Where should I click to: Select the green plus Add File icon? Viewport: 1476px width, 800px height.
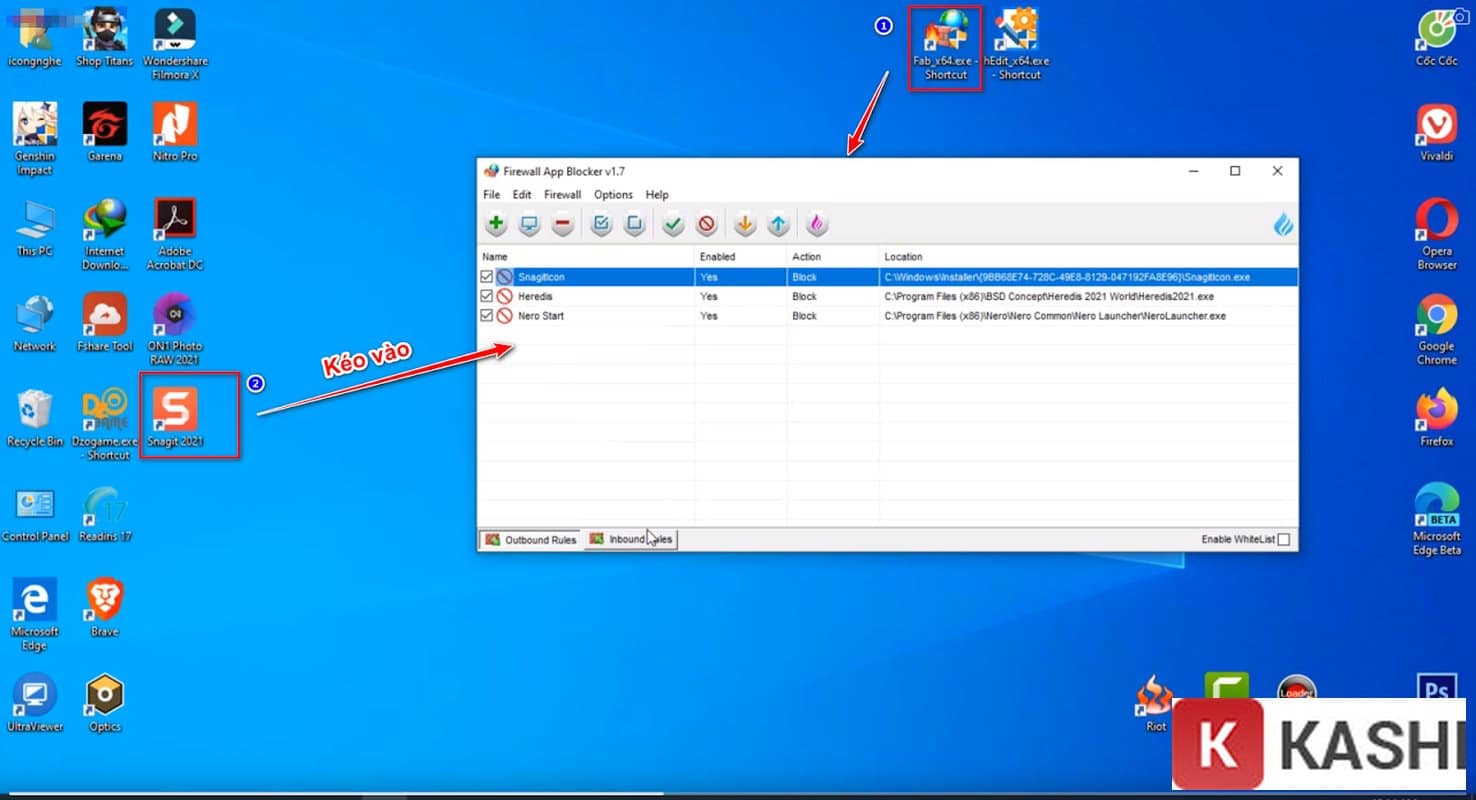495,224
